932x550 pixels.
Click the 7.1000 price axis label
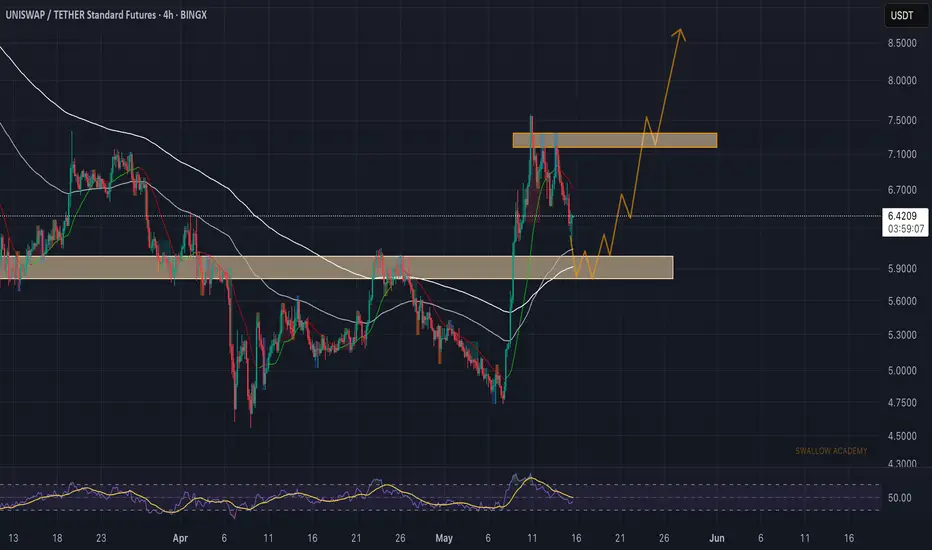click(x=902, y=154)
